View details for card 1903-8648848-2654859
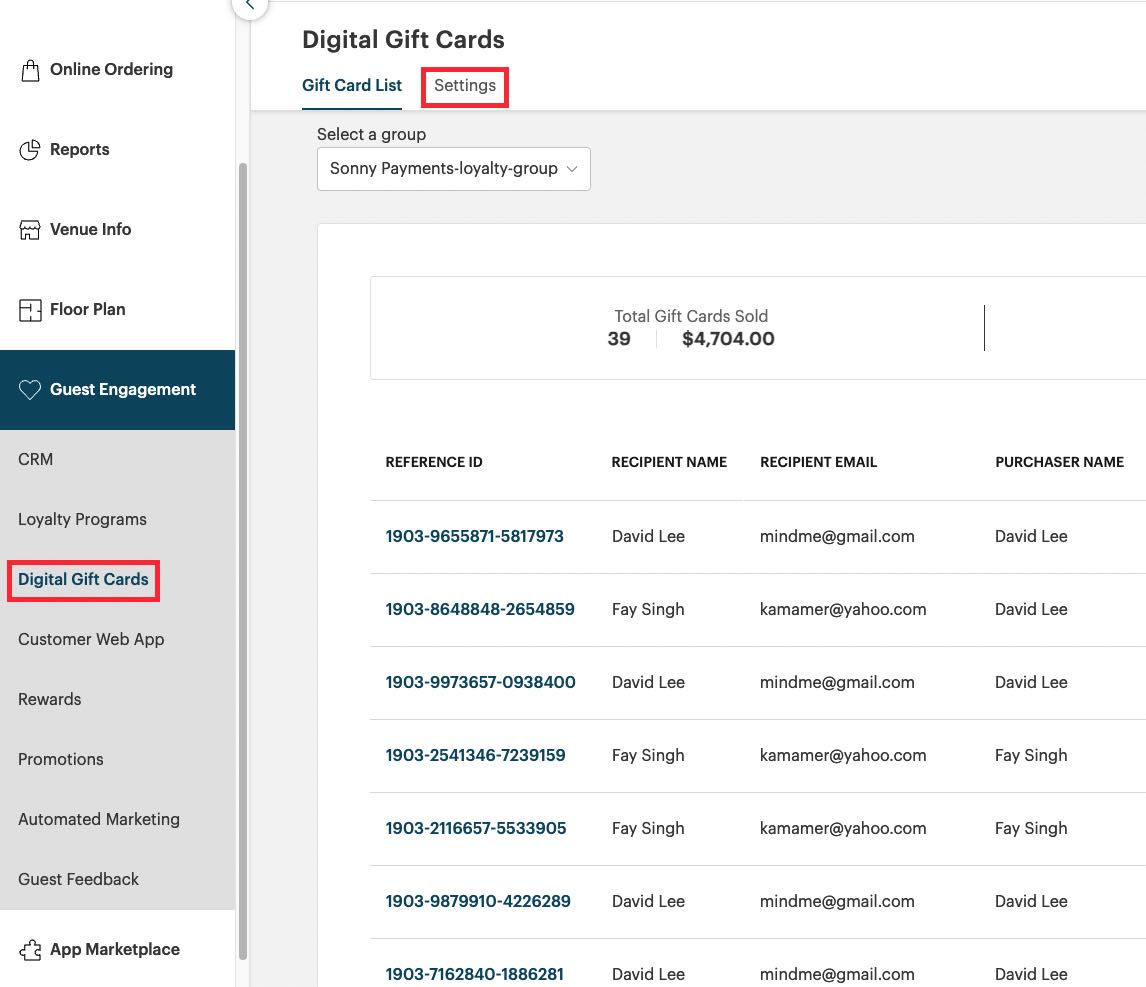This screenshot has height=987, width=1146. (480, 609)
